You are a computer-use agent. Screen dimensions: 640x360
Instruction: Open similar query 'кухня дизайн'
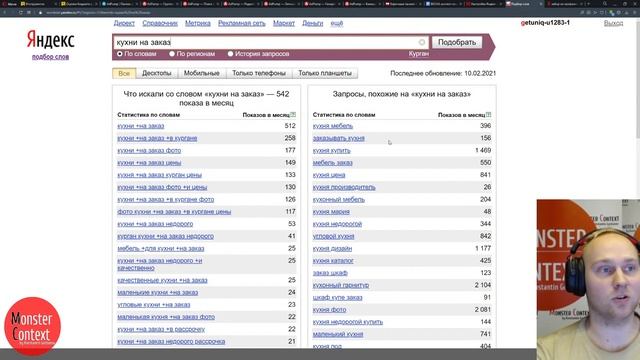[332, 249]
